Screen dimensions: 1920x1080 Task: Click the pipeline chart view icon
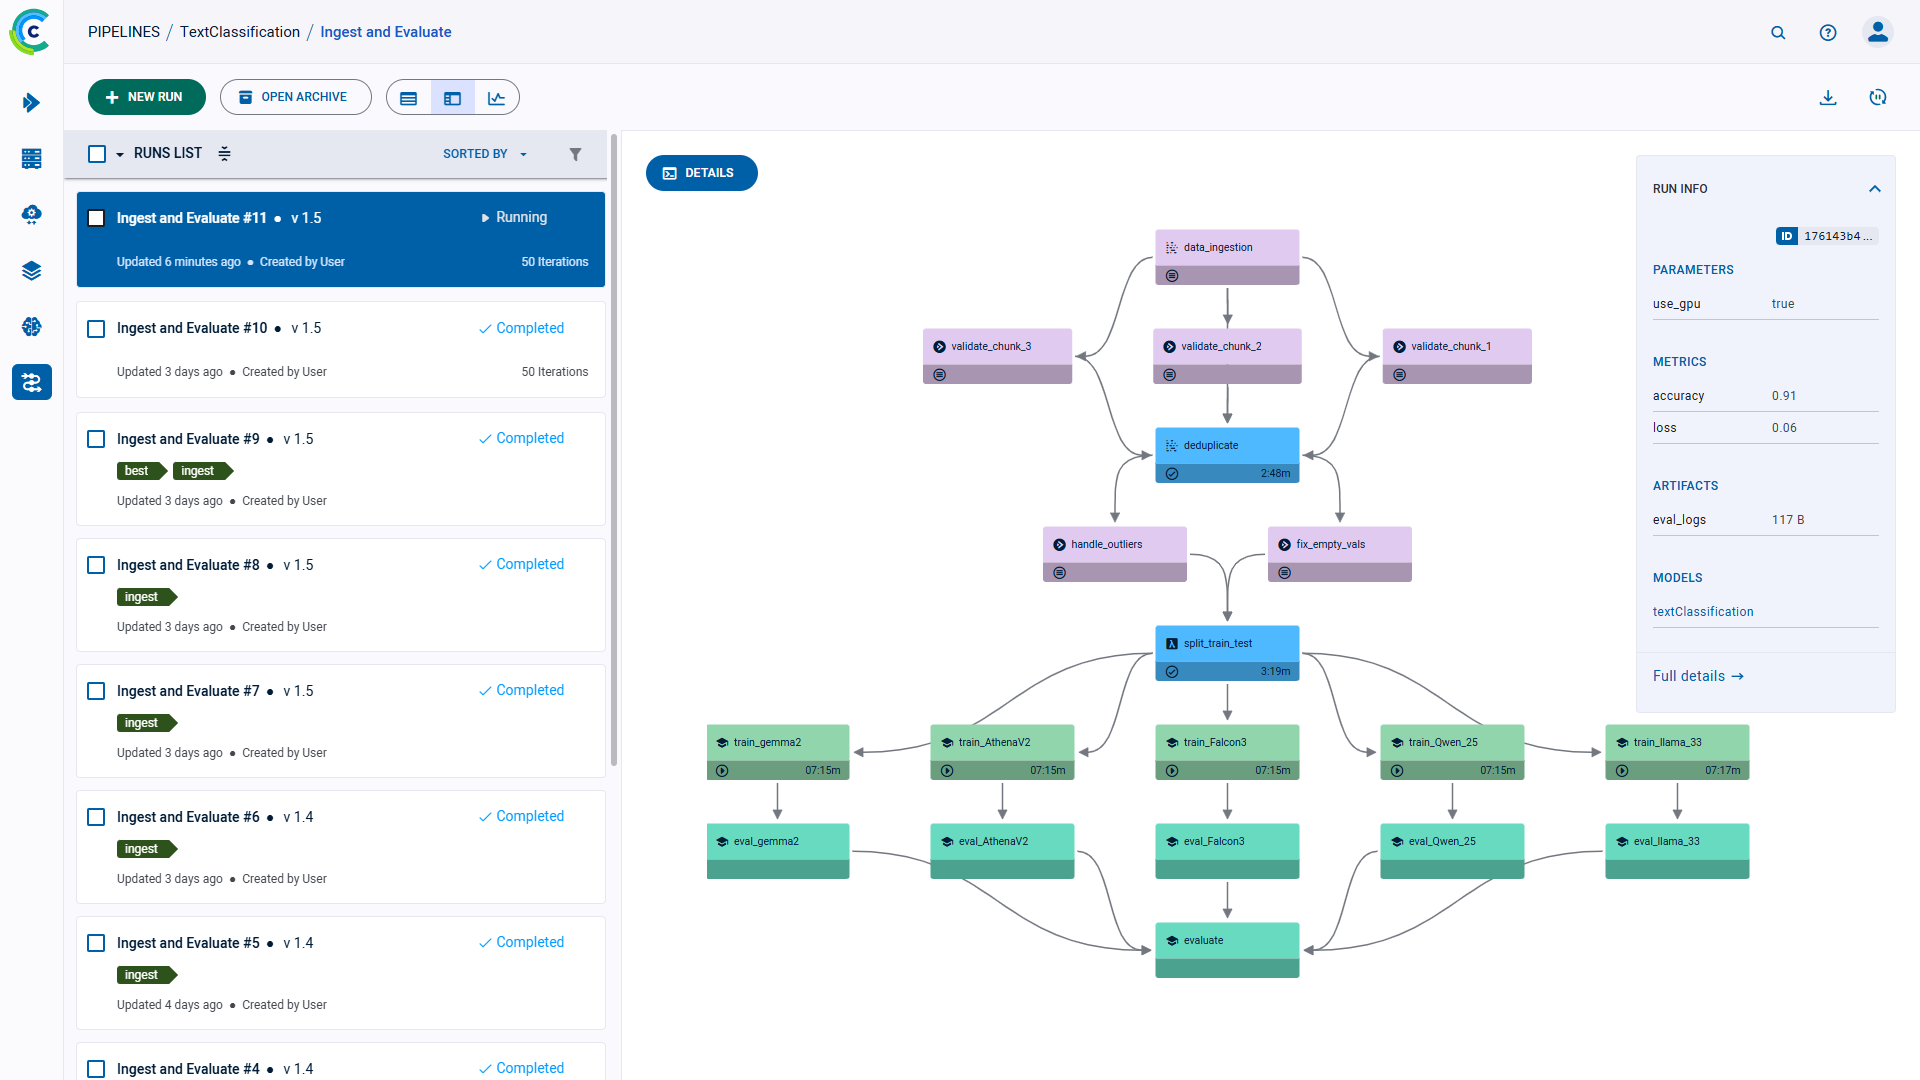[496, 98]
